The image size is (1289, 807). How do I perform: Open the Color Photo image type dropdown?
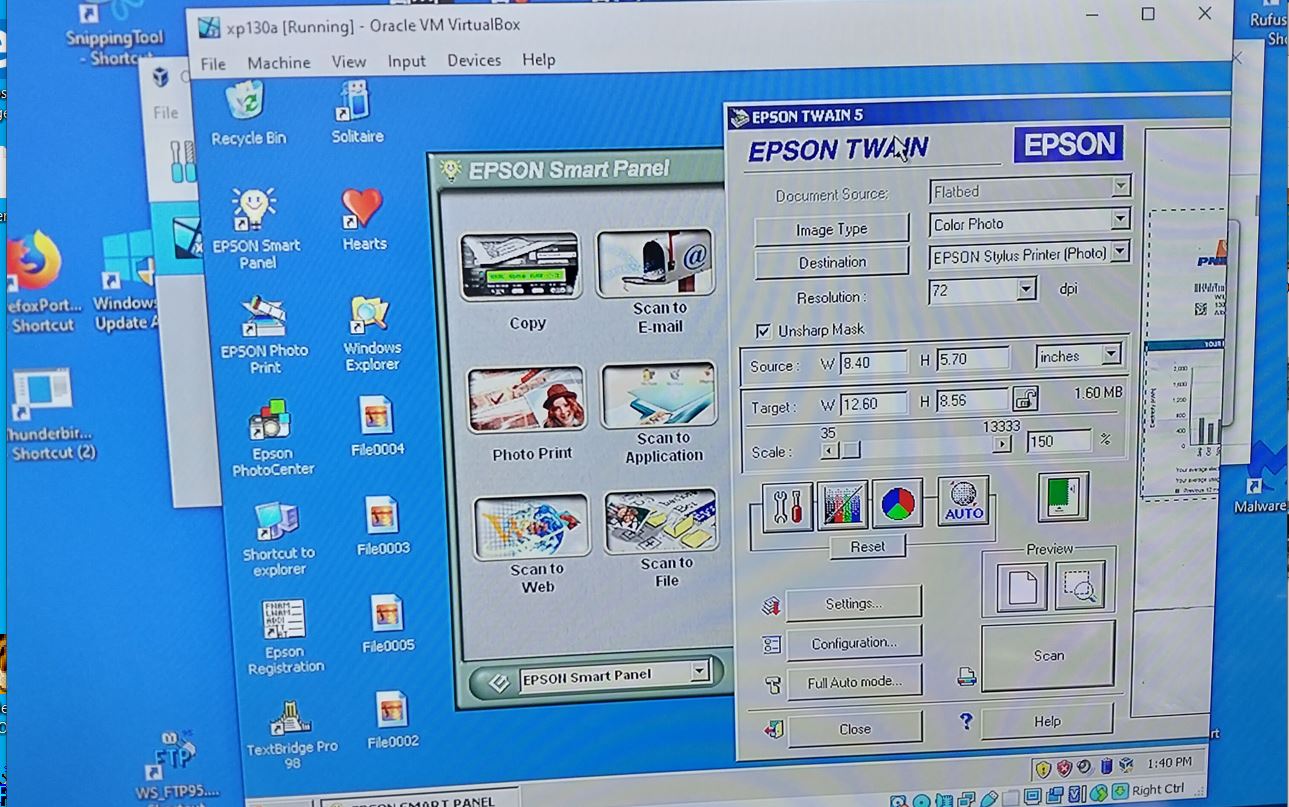(x=1120, y=219)
